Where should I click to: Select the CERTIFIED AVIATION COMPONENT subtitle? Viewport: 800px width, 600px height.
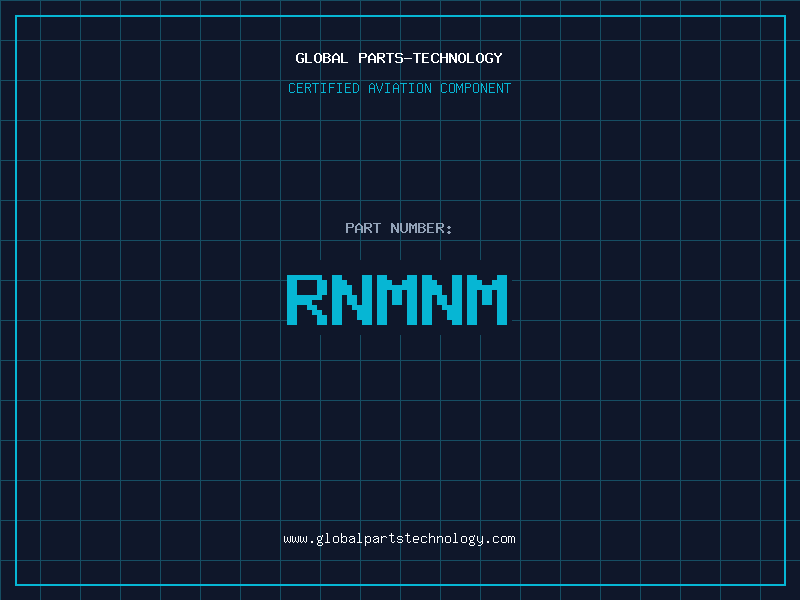click(x=399, y=88)
